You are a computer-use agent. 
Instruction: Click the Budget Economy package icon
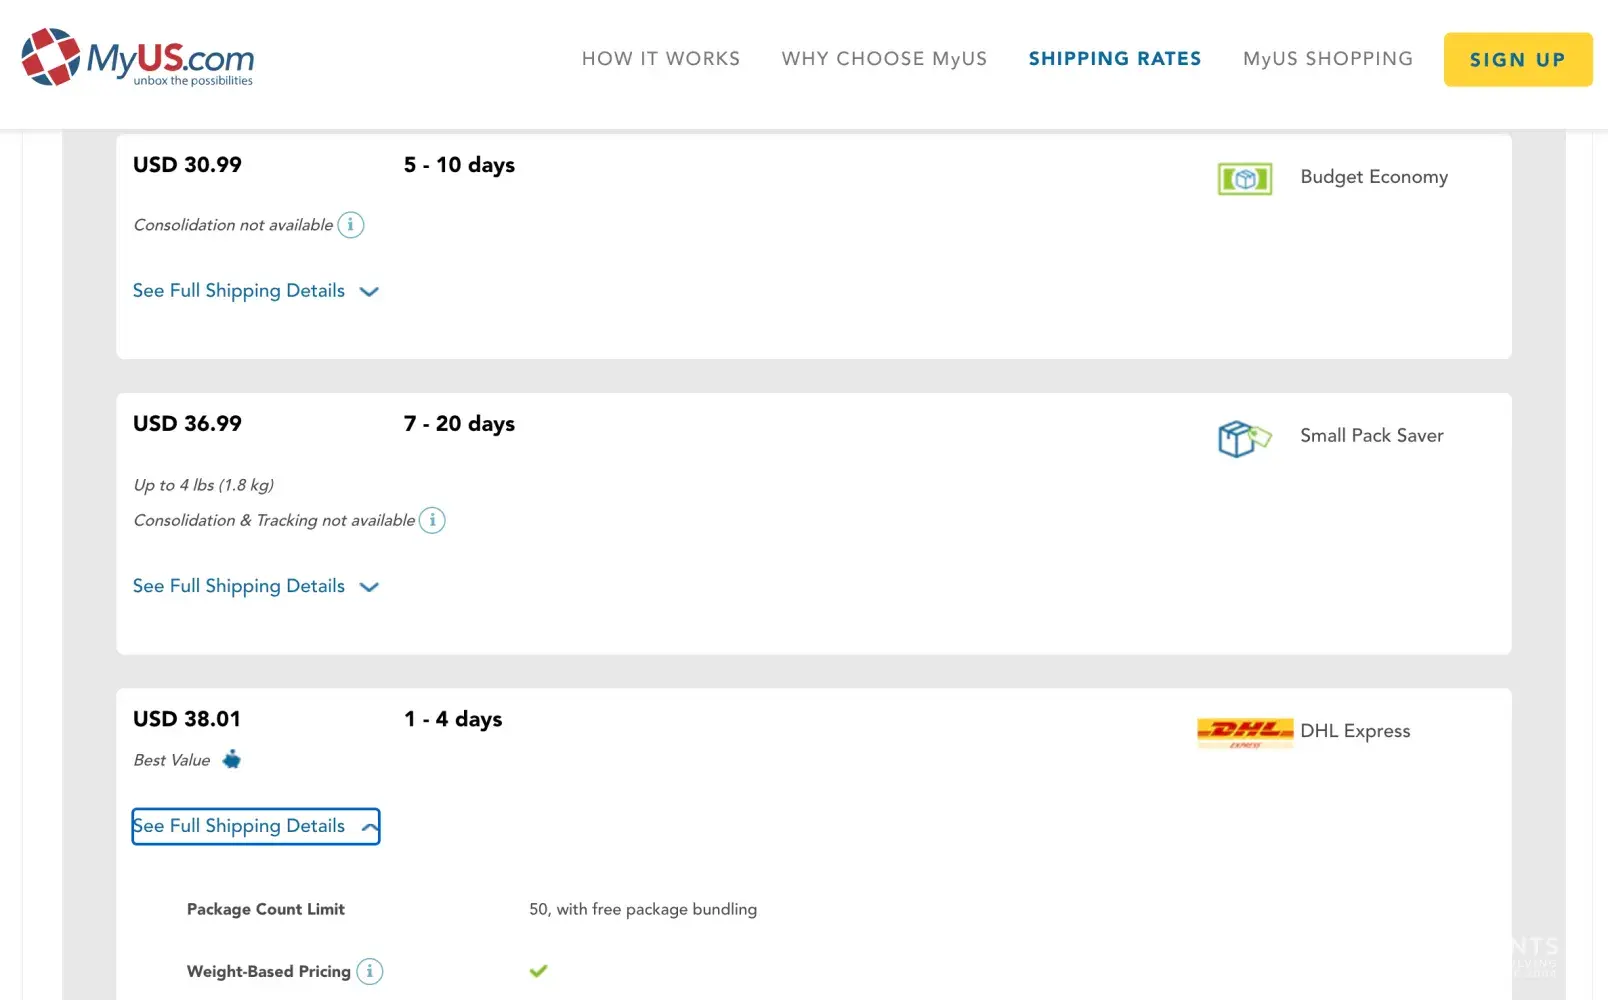[x=1245, y=179]
